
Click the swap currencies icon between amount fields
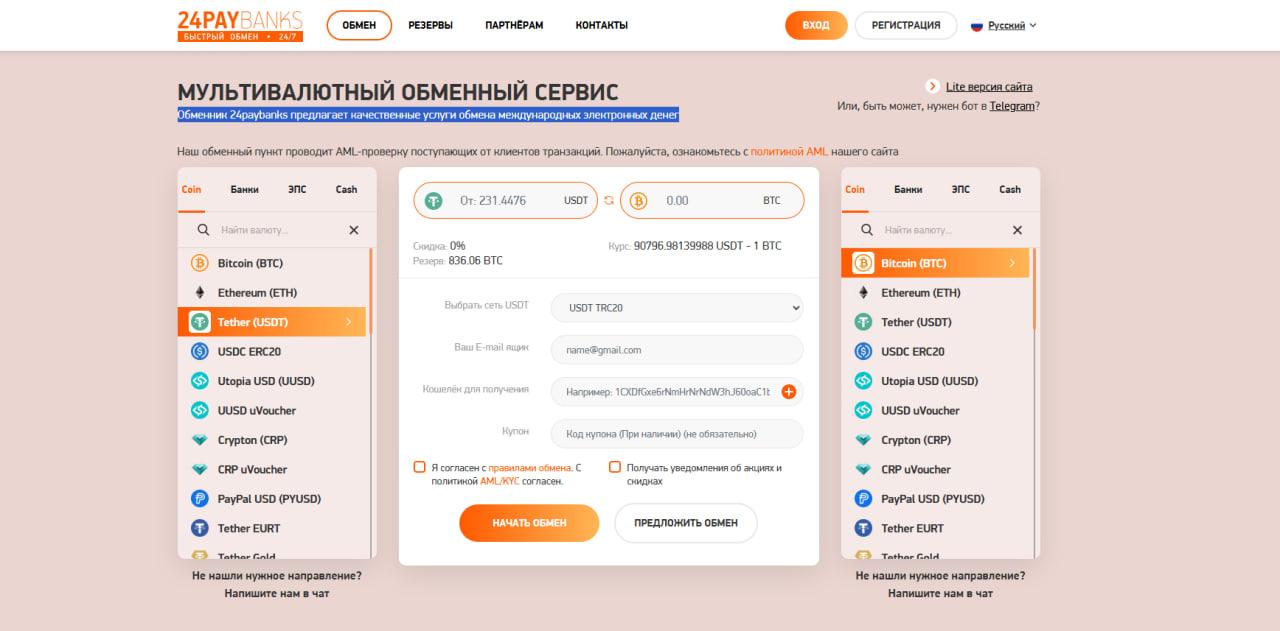[x=609, y=200]
